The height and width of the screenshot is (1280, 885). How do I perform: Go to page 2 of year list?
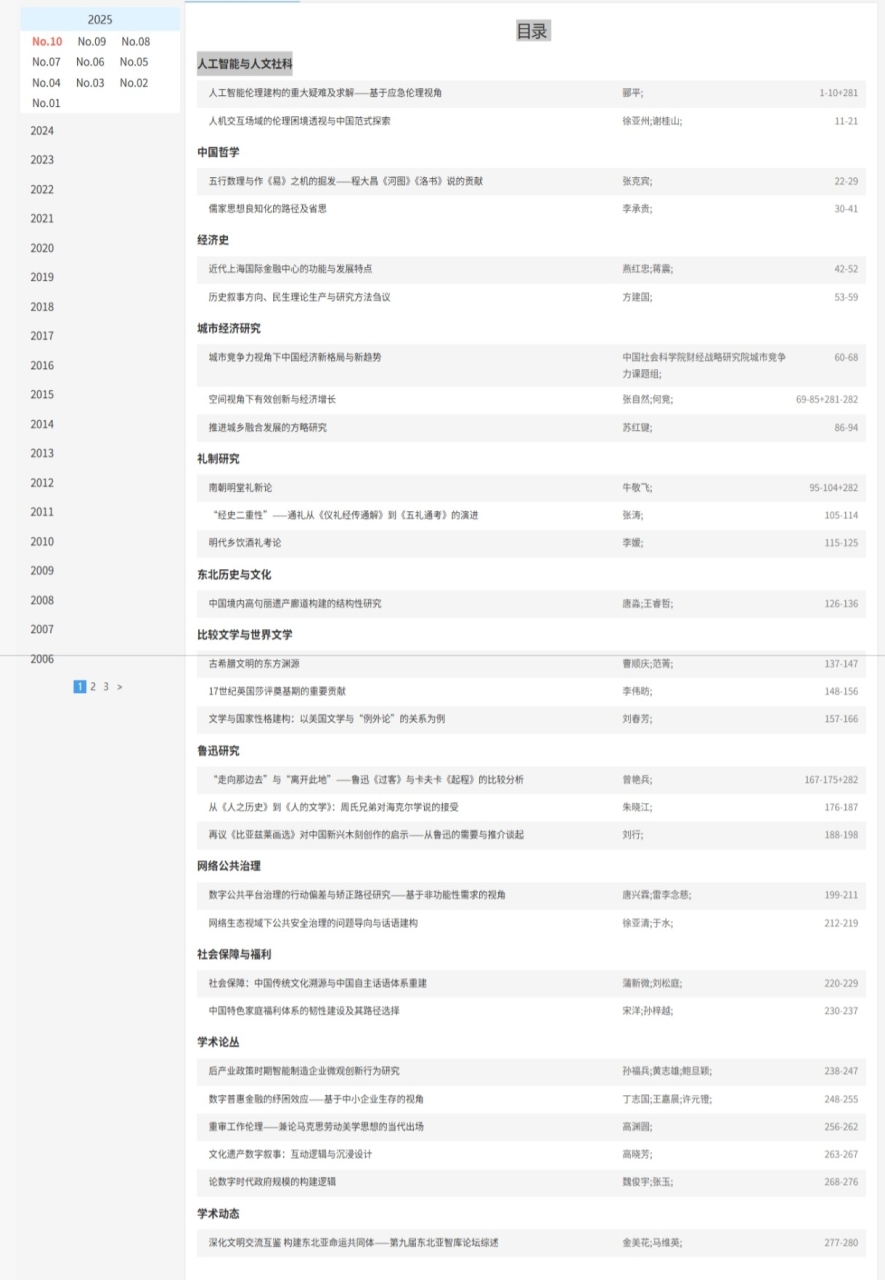(93, 687)
